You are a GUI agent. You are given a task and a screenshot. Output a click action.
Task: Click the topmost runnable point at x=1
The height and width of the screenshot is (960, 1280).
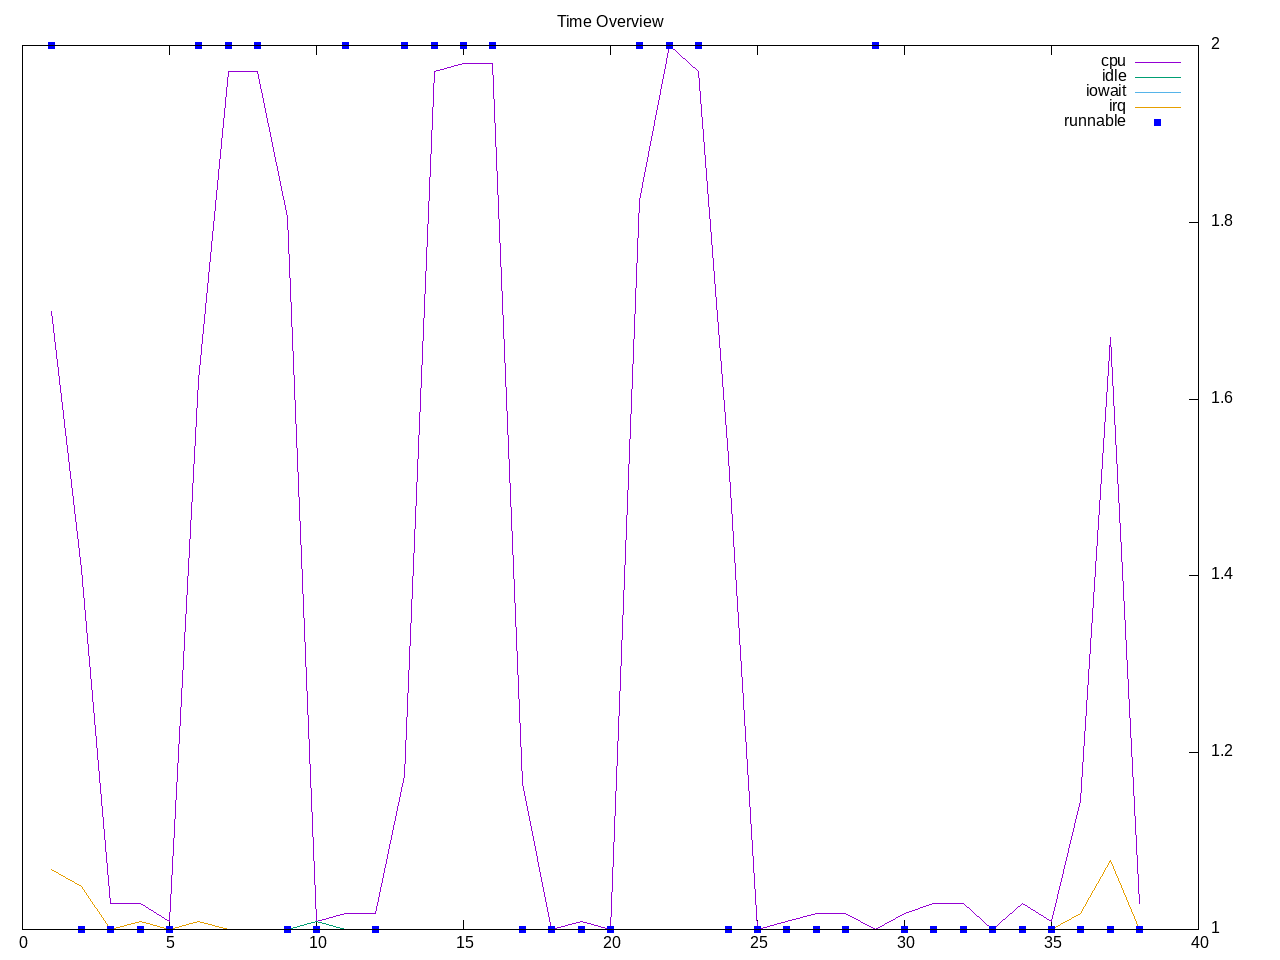51,45
